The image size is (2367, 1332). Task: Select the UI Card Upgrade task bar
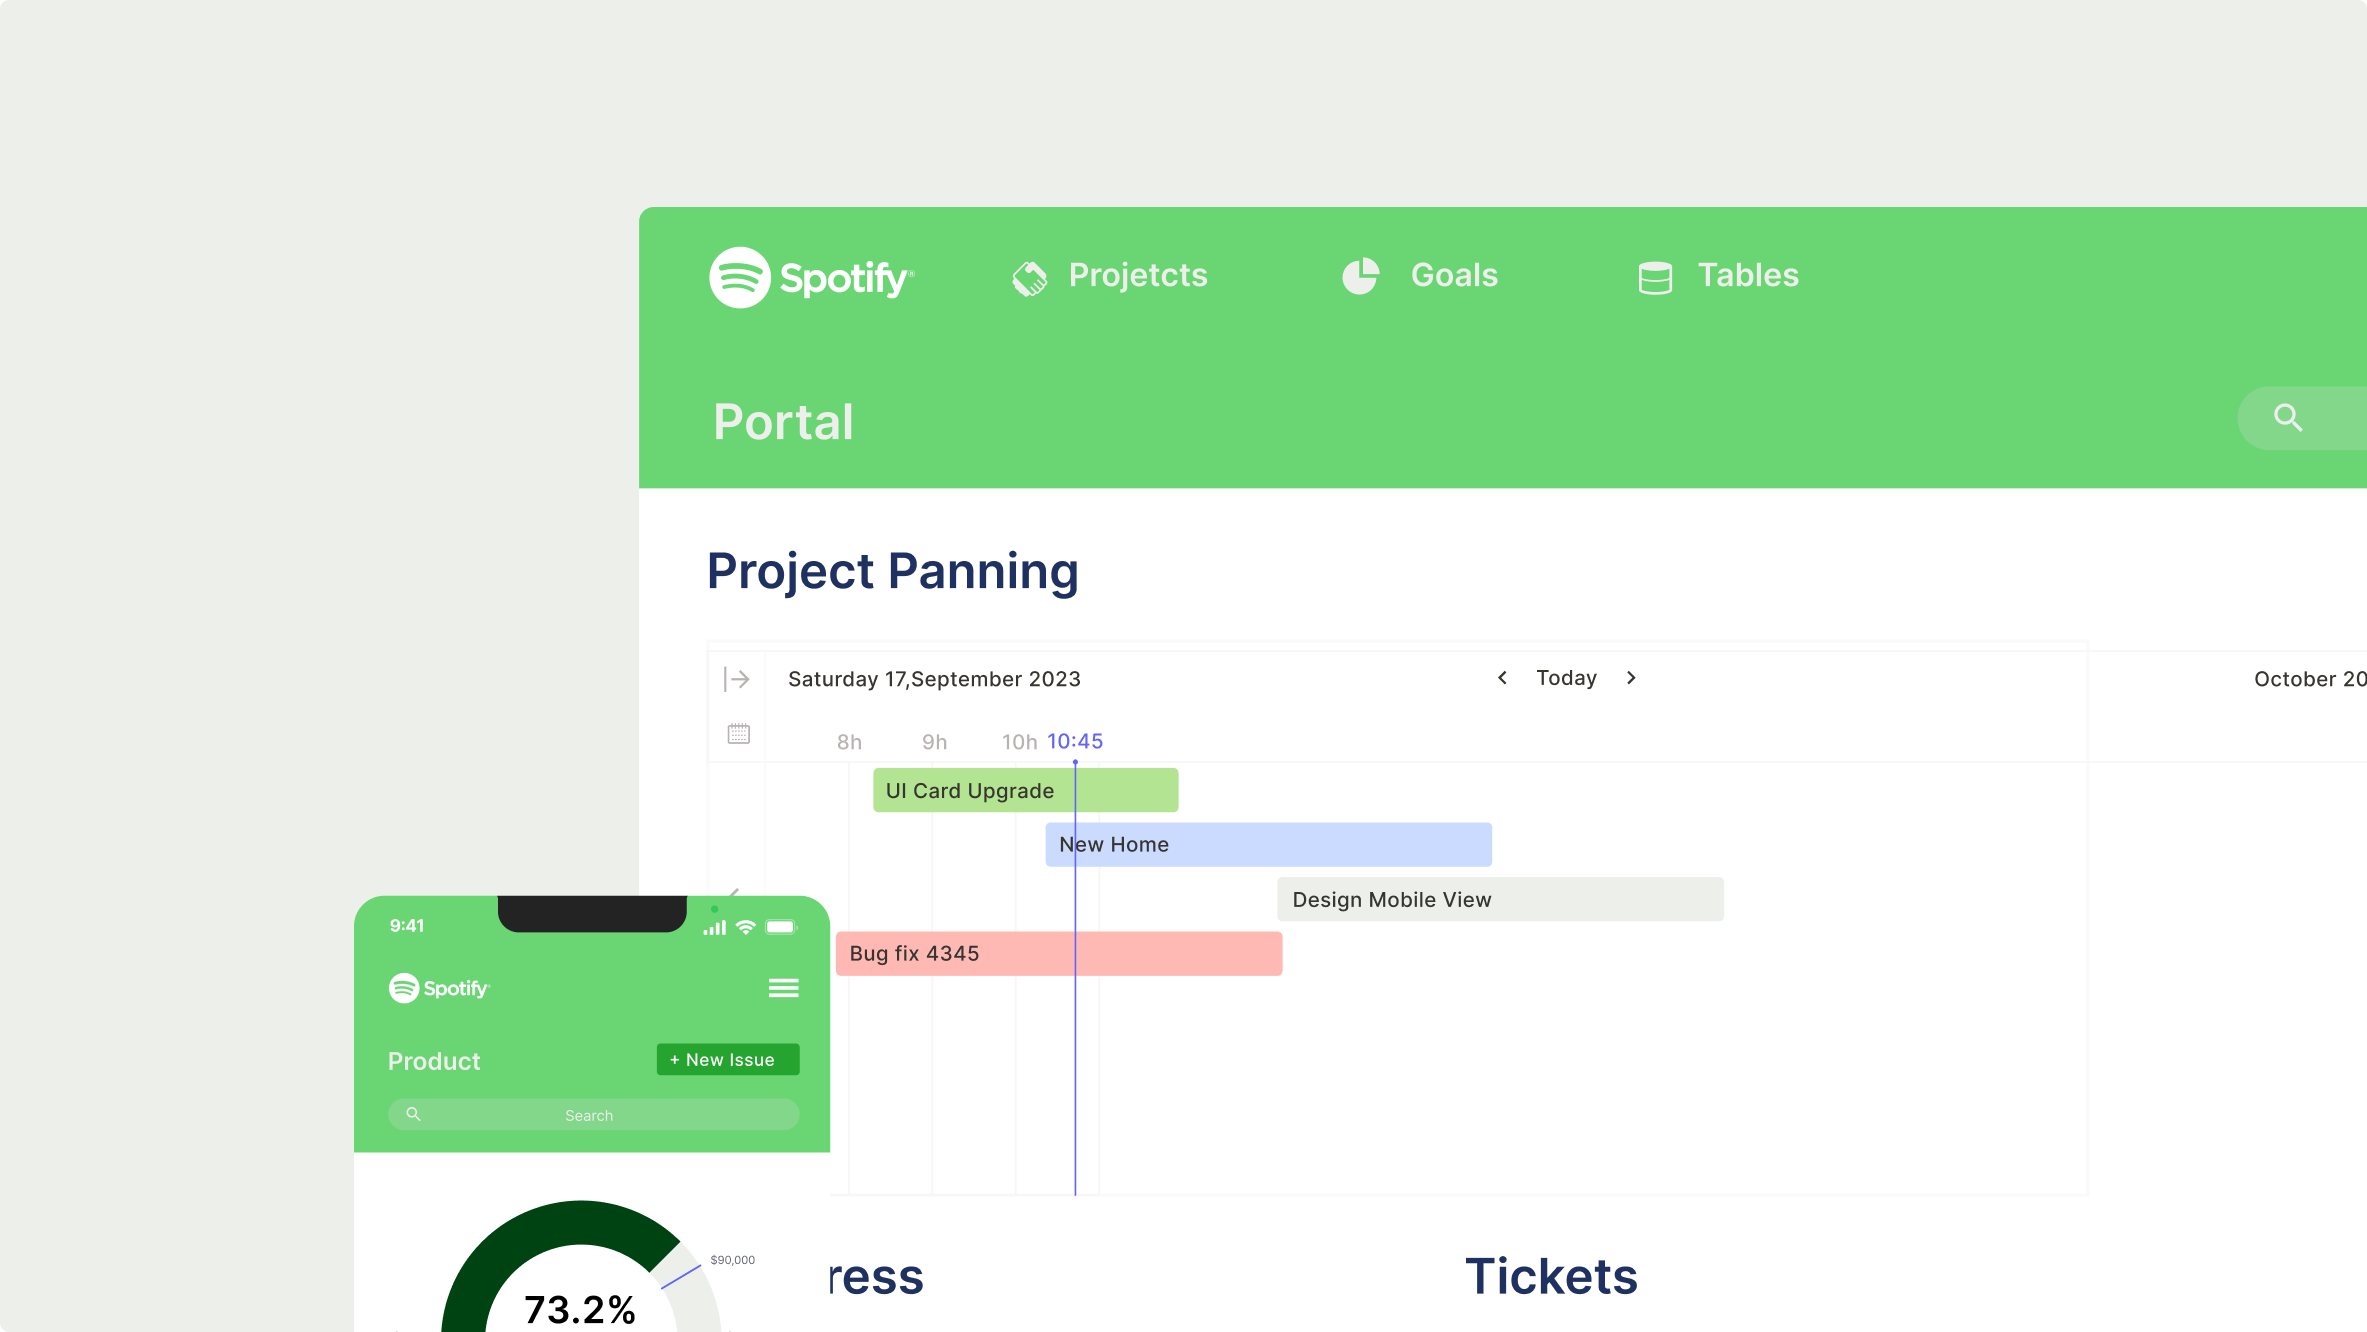1025,790
